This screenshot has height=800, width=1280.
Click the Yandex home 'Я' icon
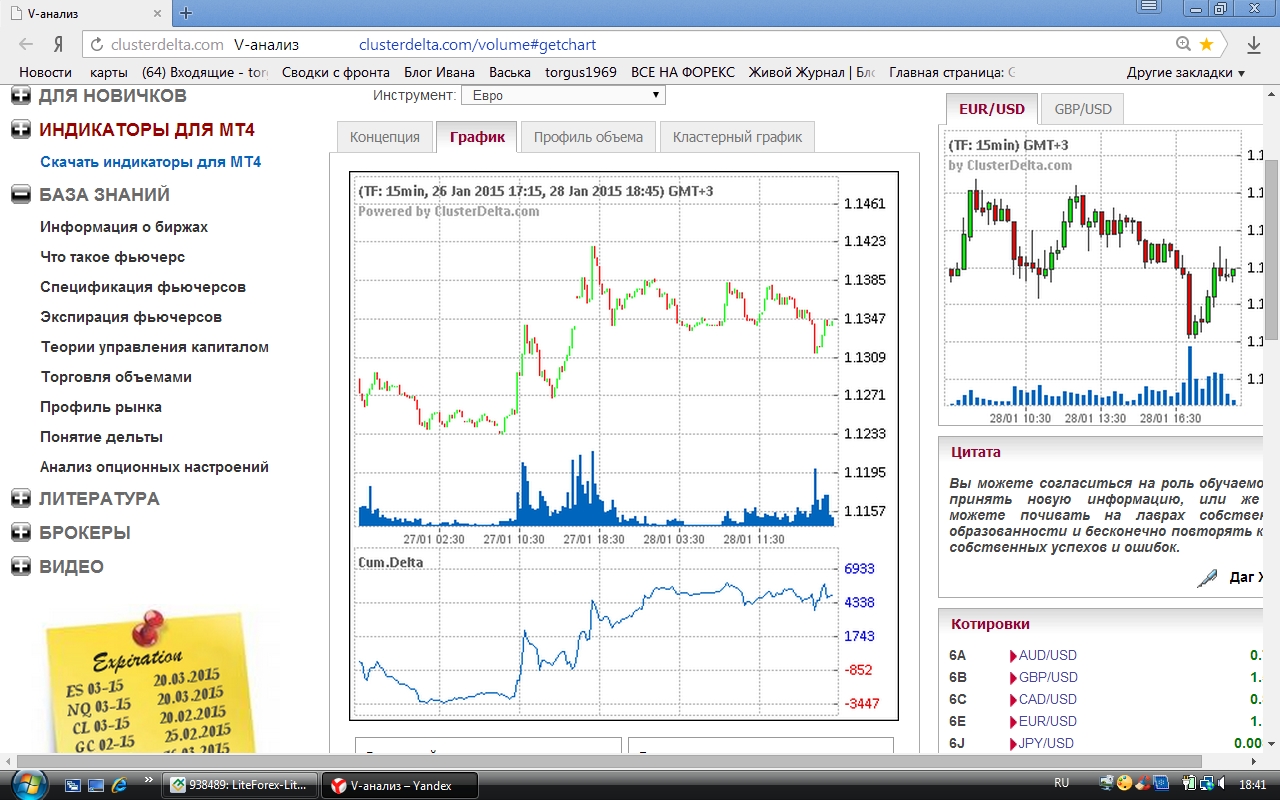click(59, 44)
